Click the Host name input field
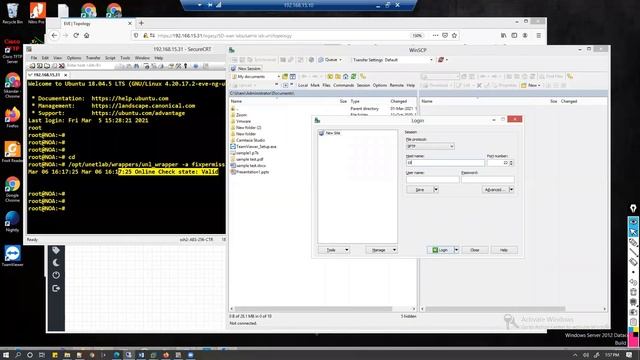Screen dimensions: 640x360 [445, 162]
